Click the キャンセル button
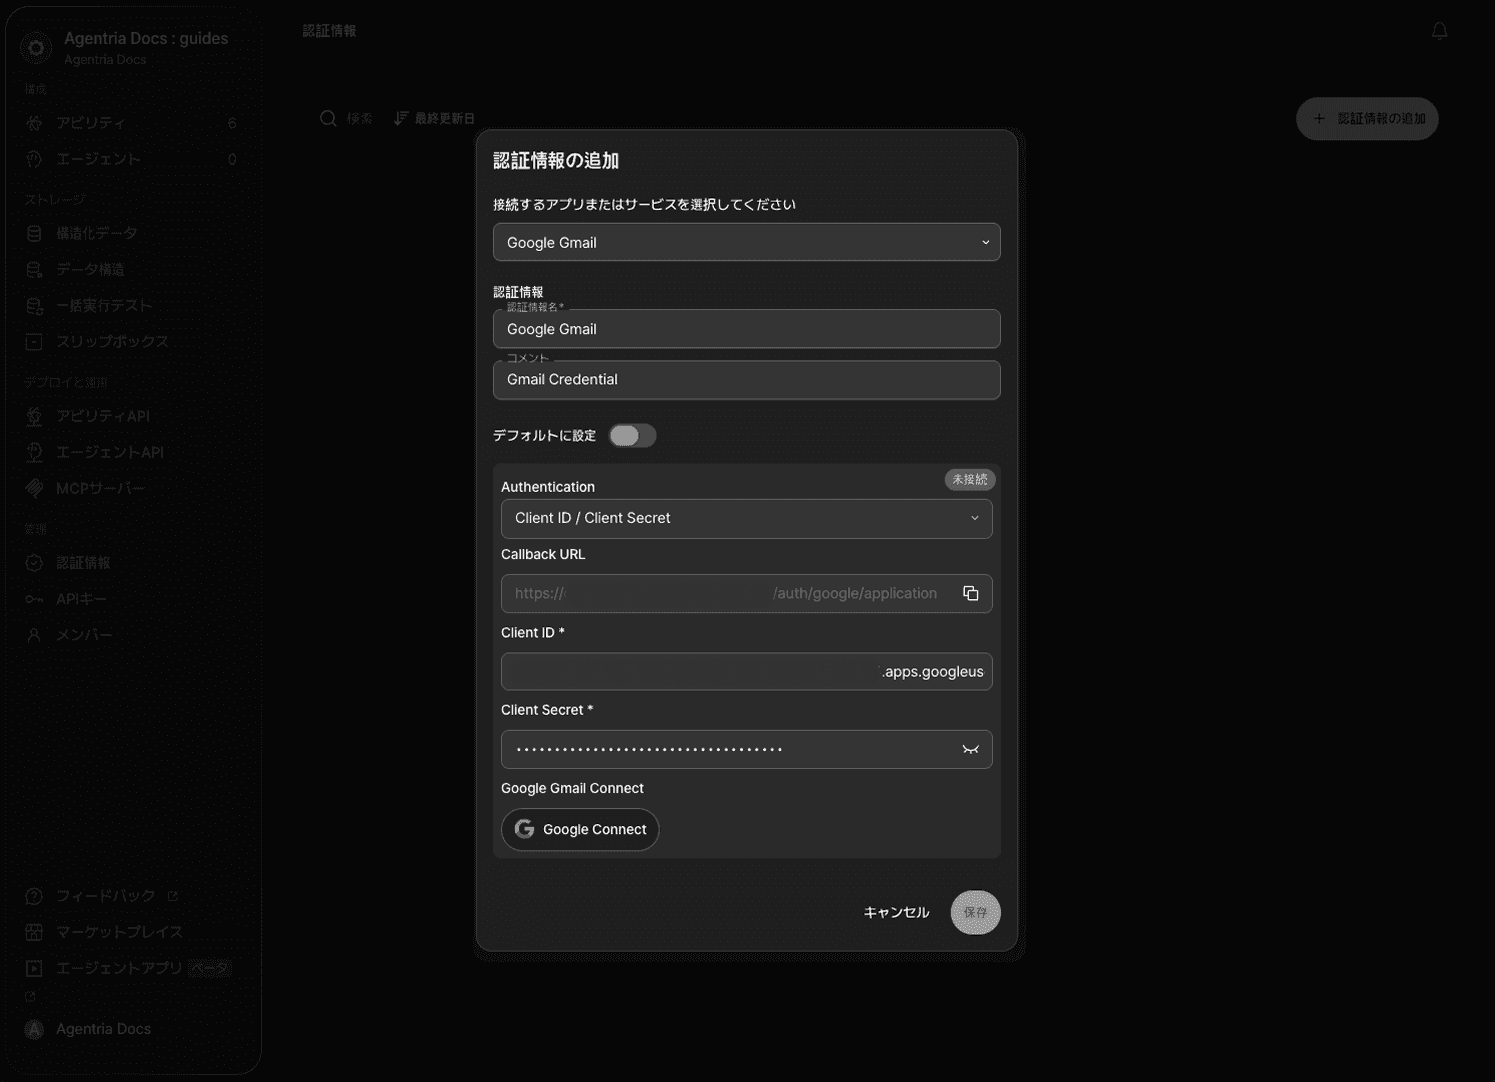 (896, 912)
